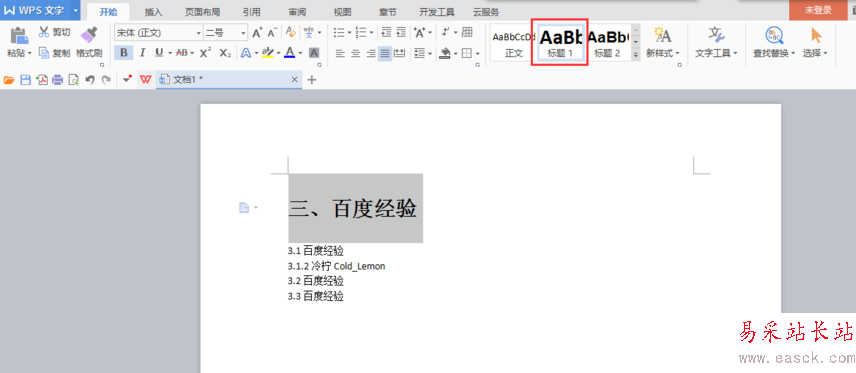Click the increase font size icon
The image size is (856, 373).
[257, 33]
